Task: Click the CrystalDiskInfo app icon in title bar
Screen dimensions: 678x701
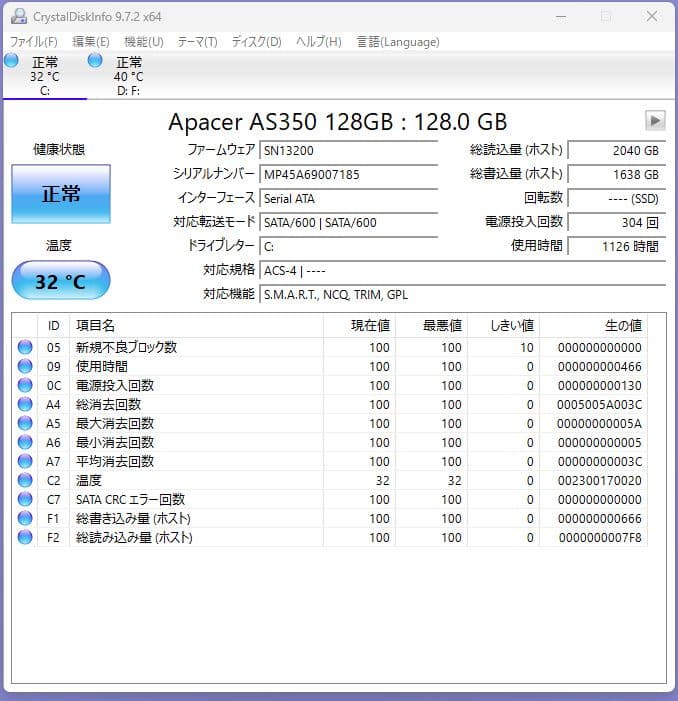Action: 19,17
